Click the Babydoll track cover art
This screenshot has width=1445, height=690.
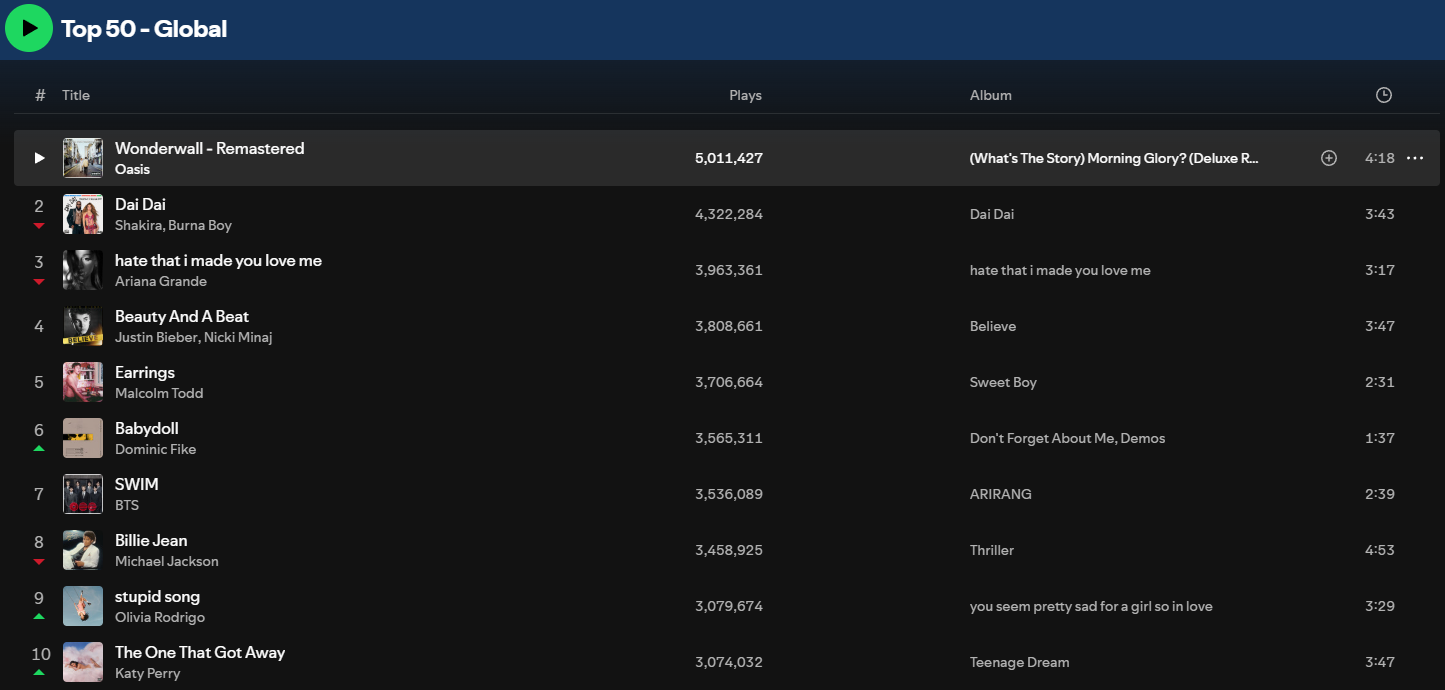(x=83, y=438)
